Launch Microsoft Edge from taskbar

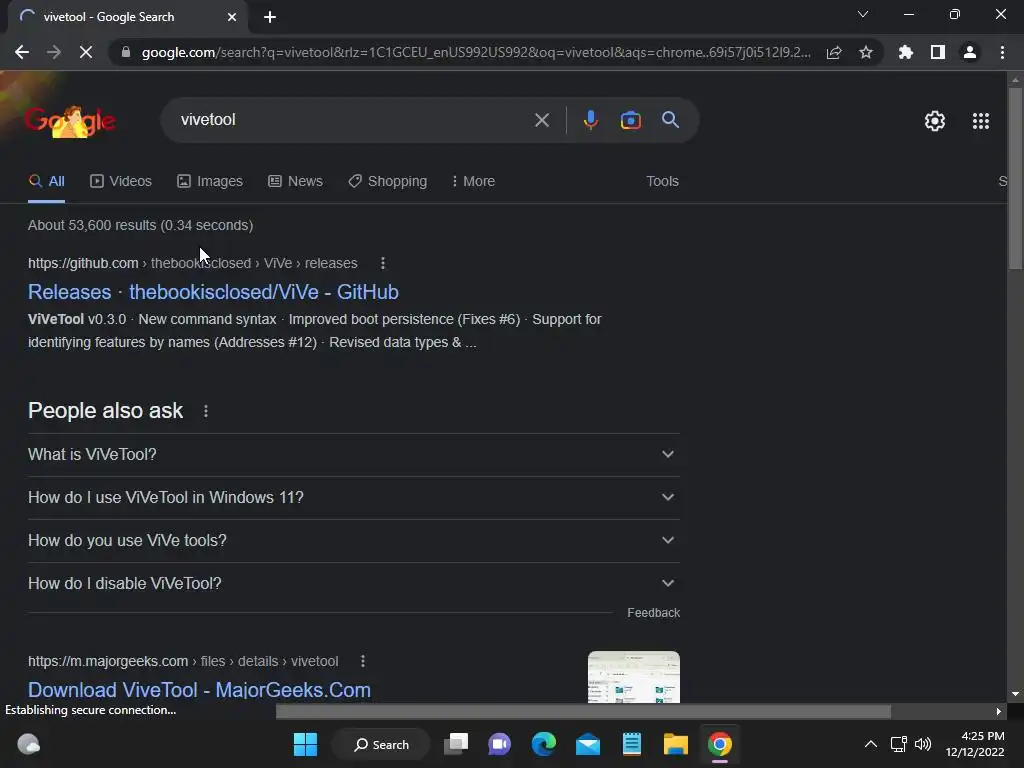[x=543, y=744]
